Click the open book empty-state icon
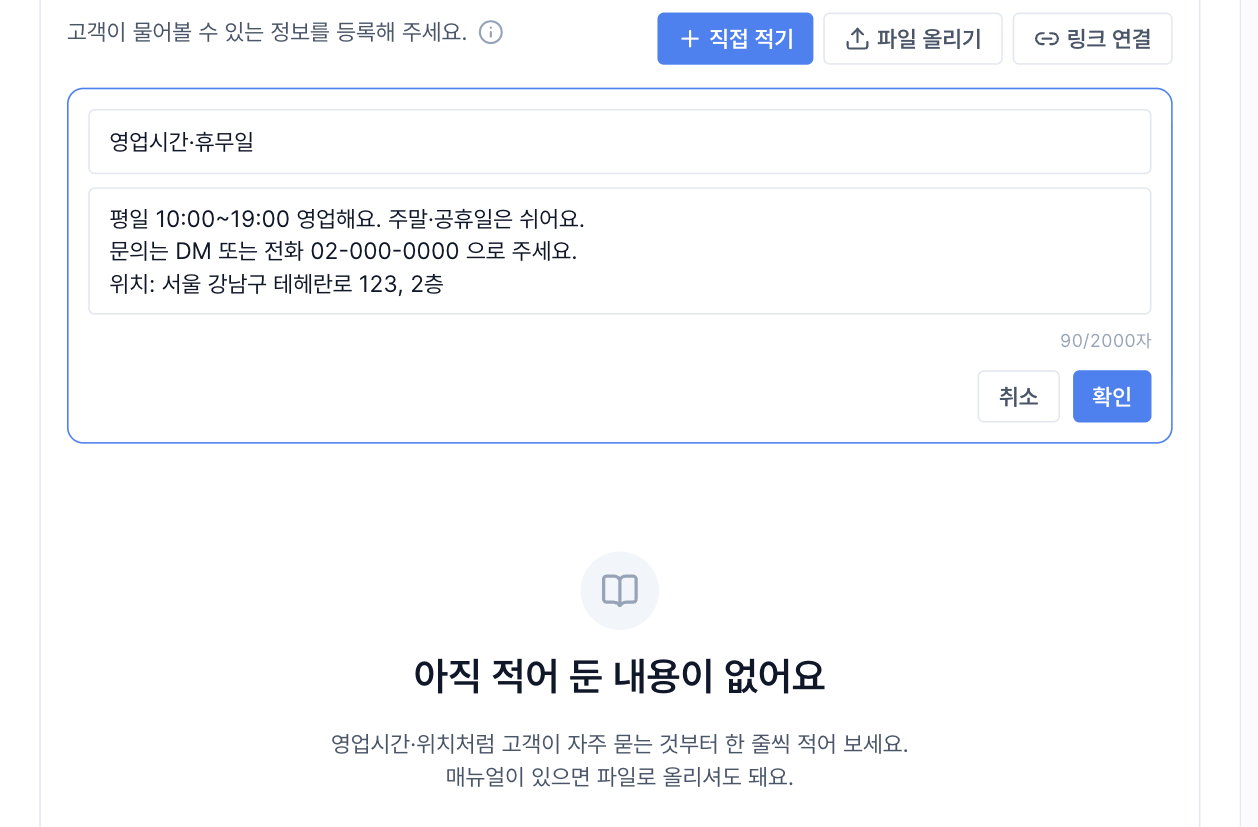Viewport: 1258px width, 827px height. (620, 591)
